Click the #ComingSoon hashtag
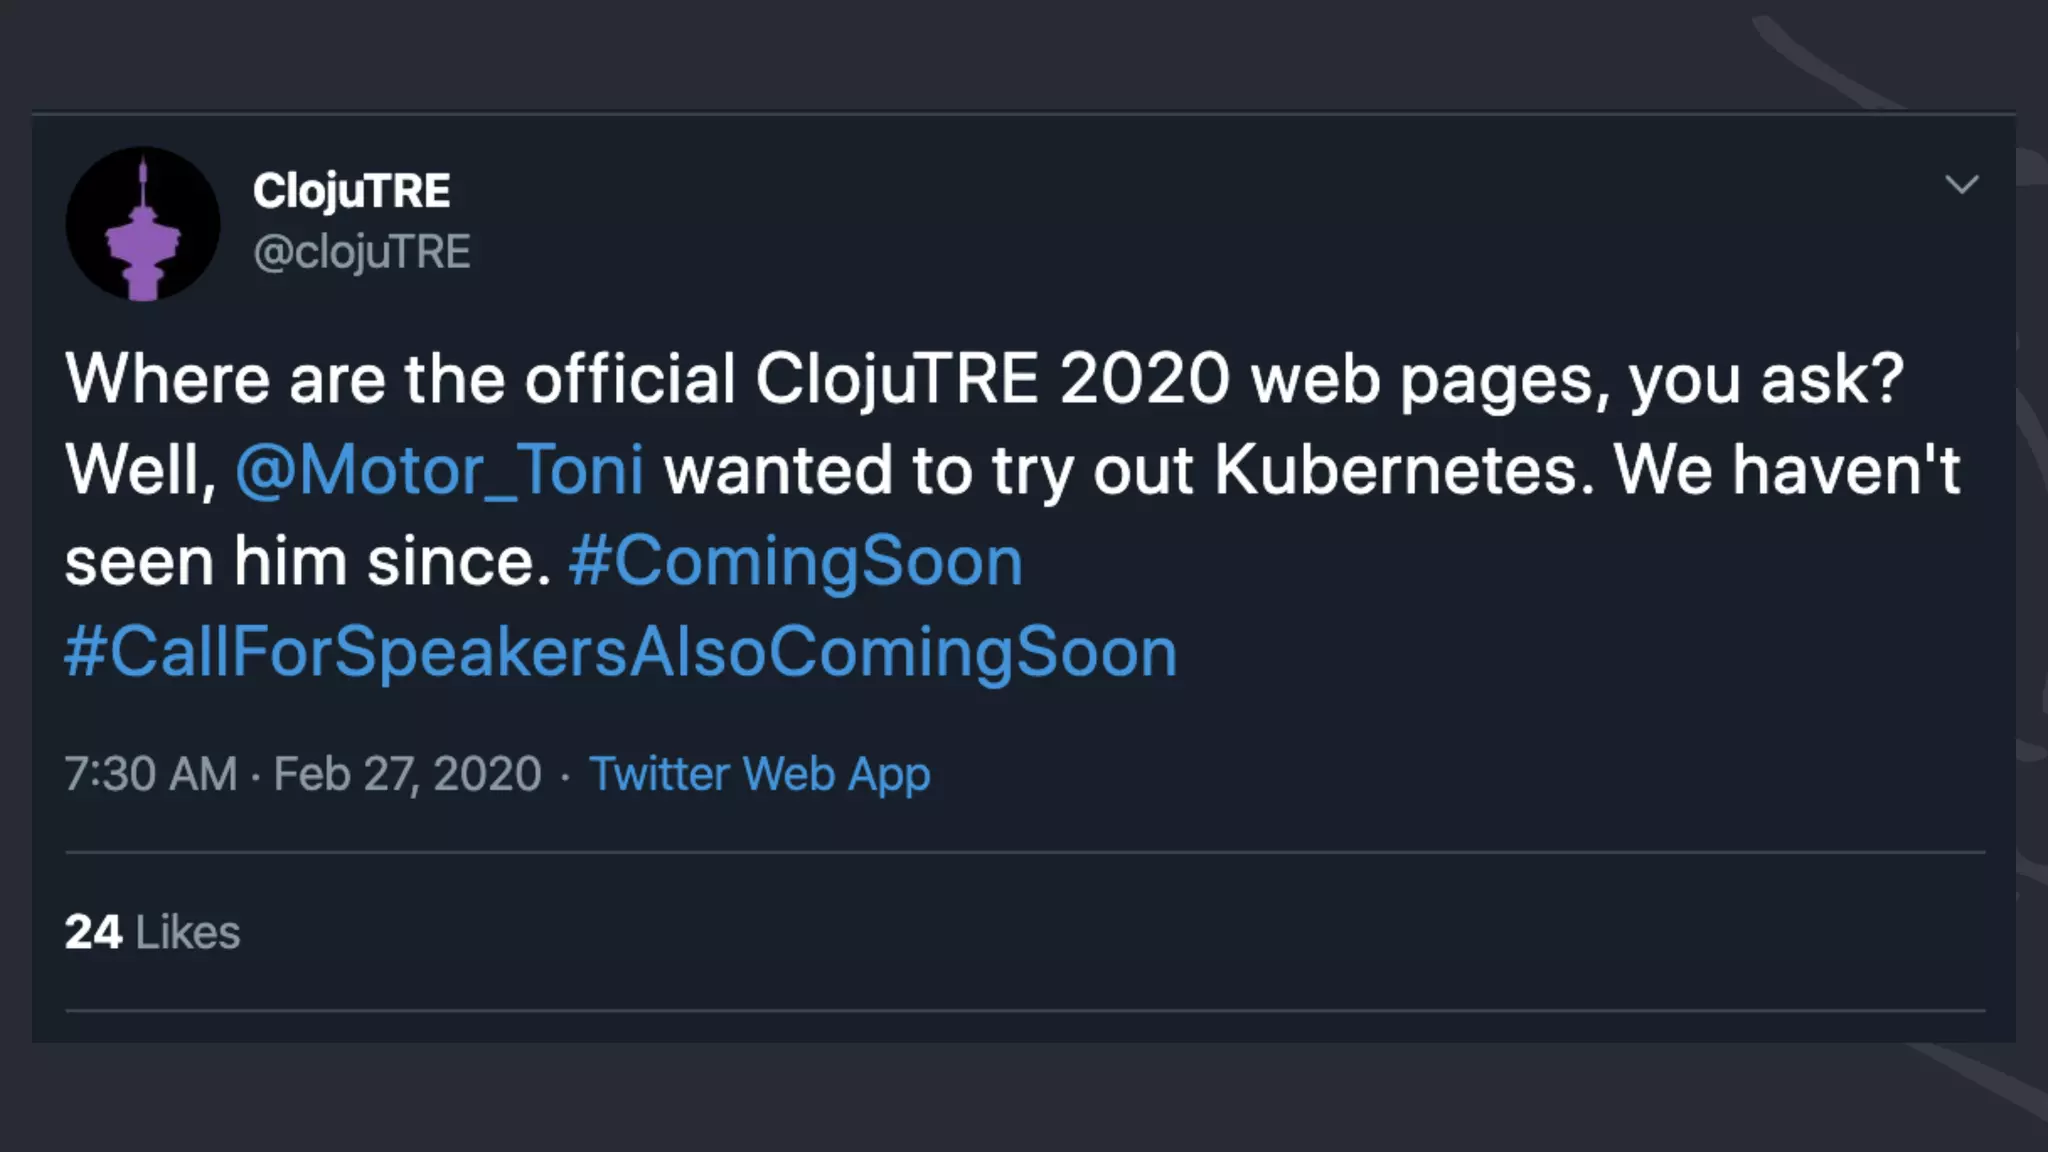The image size is (2048, 1152). coord(795,561)
